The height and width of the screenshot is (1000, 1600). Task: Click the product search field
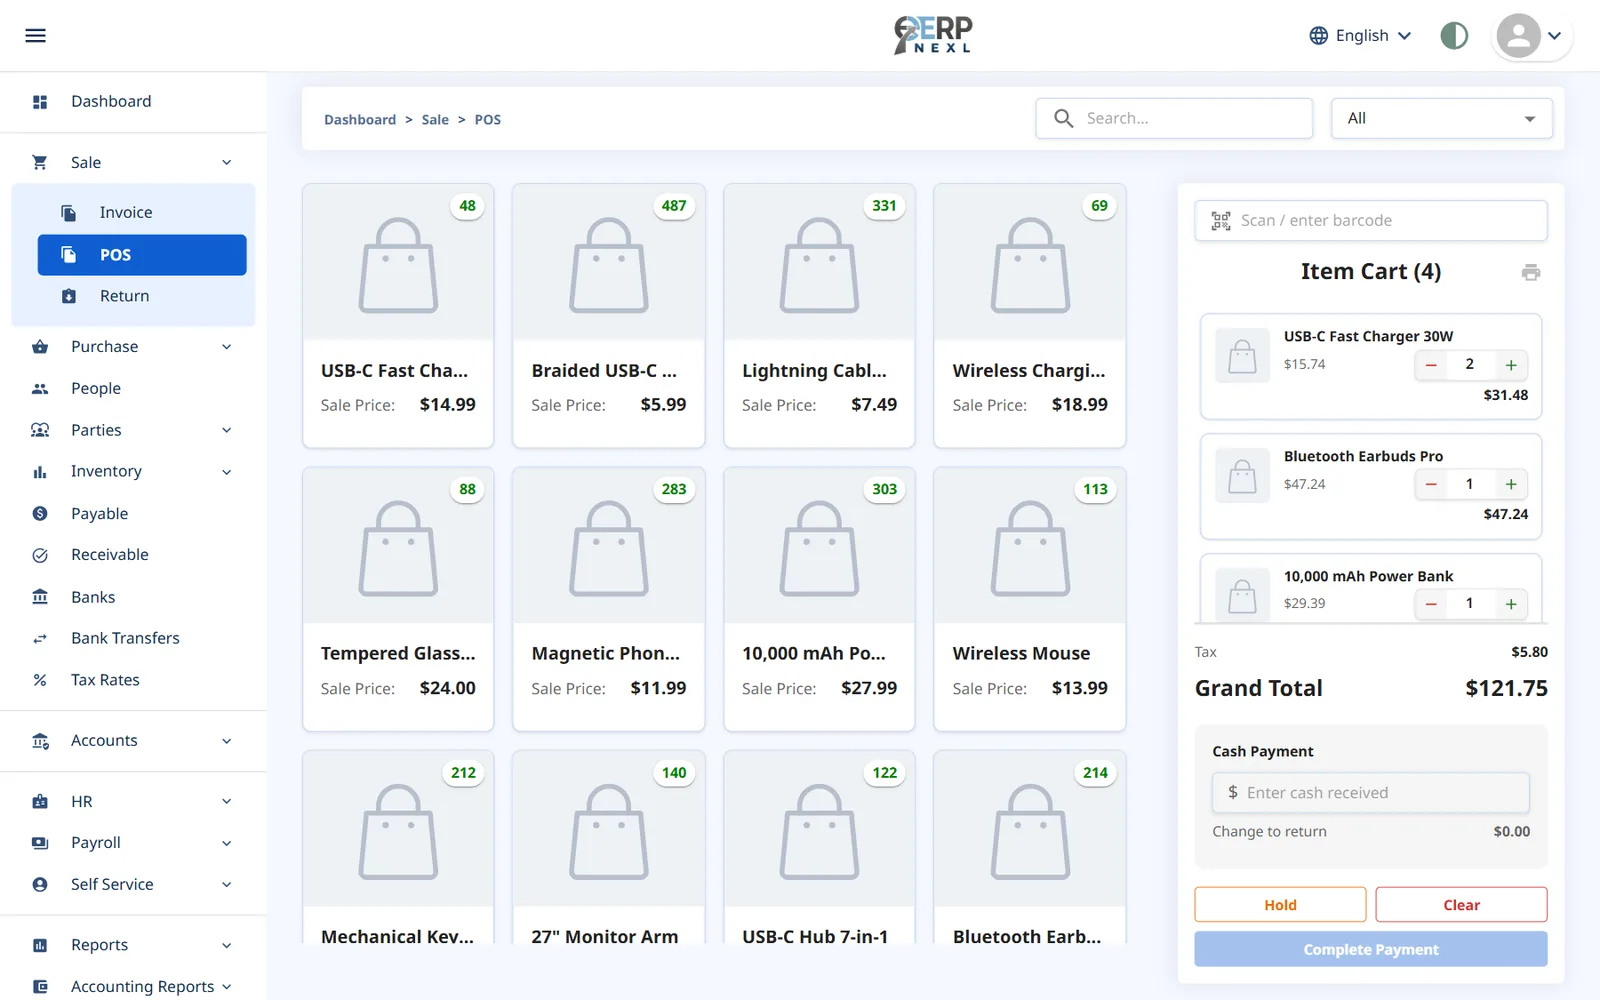[1174, 118]
